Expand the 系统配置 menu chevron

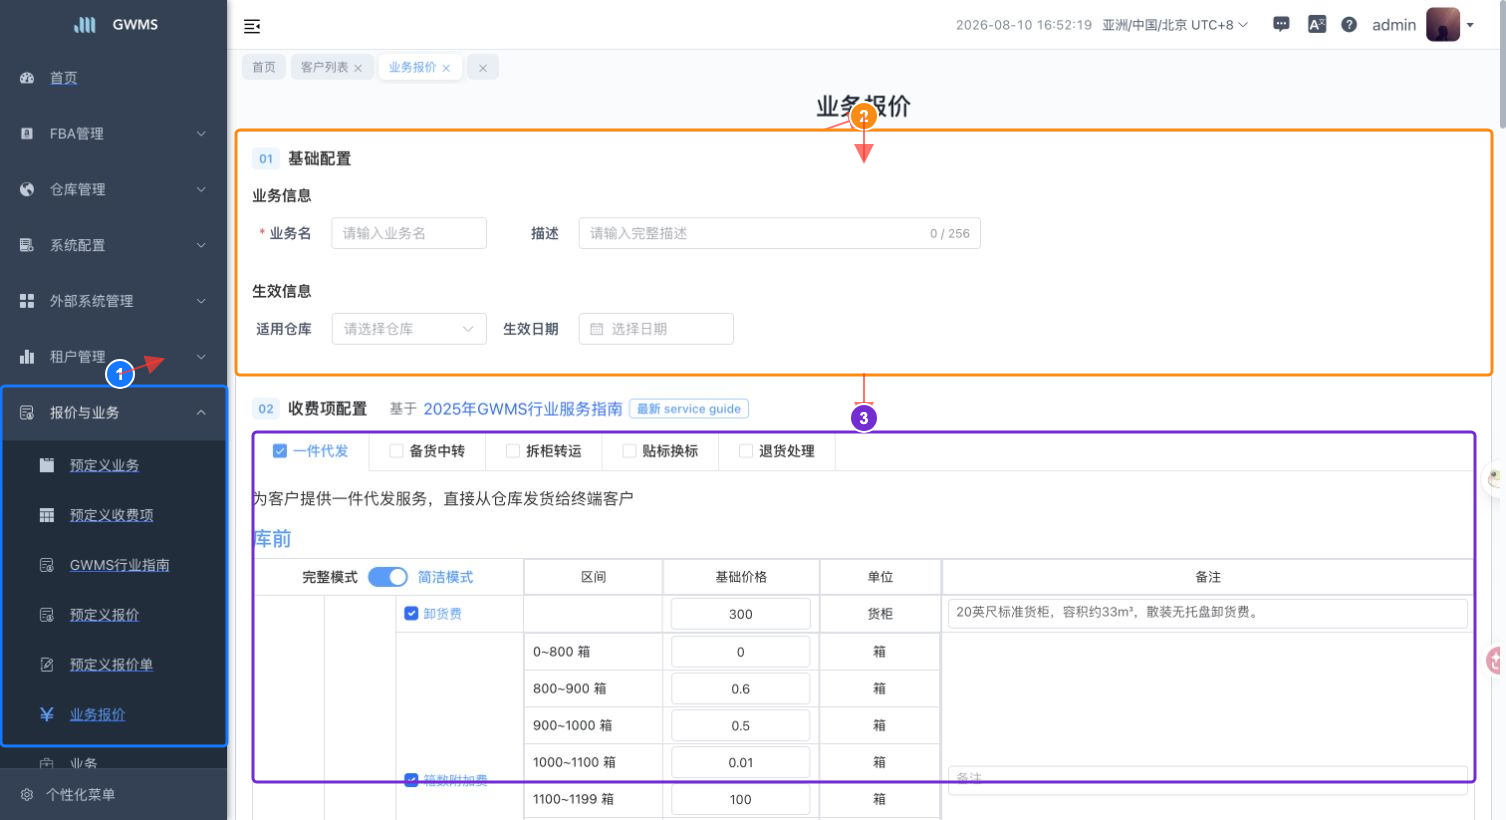click(x=201, y=245)
